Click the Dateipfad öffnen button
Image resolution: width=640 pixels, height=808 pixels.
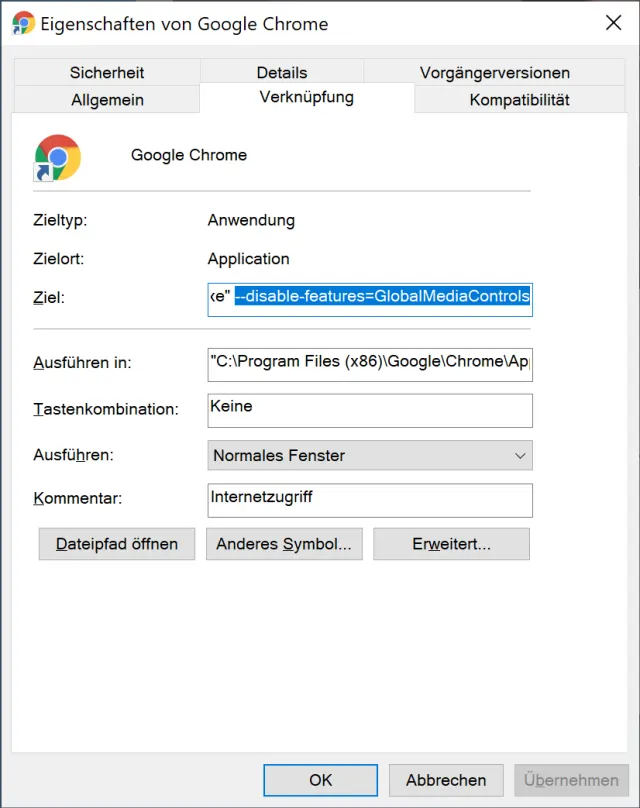point(117,544)
